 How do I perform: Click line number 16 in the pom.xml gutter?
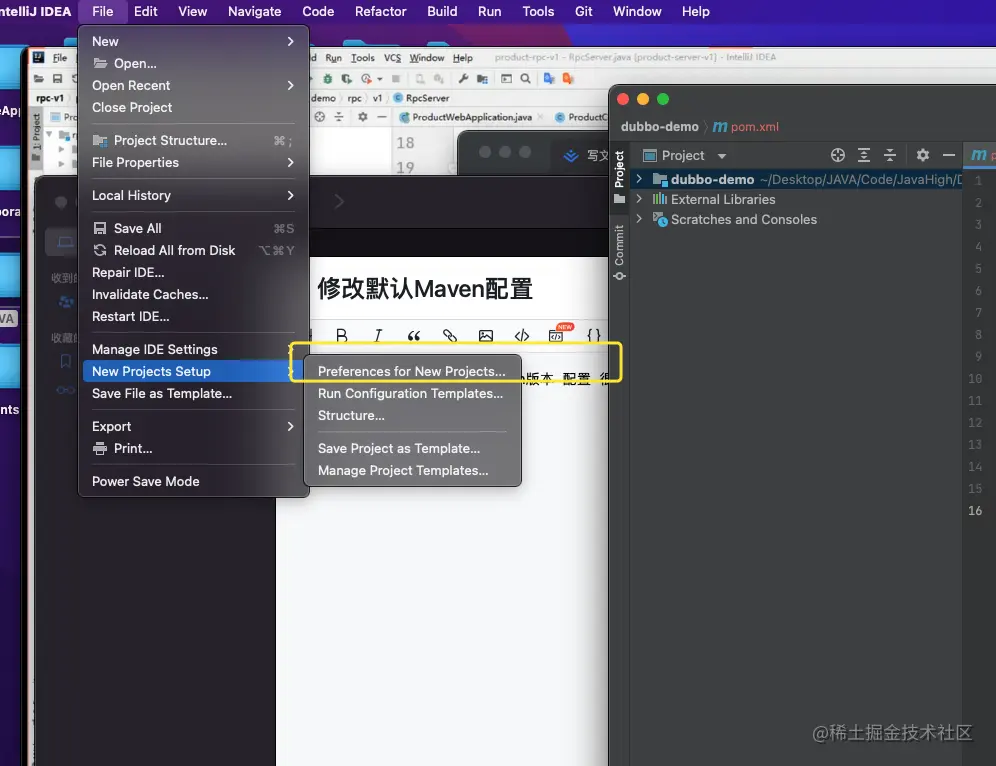point(975,510)
